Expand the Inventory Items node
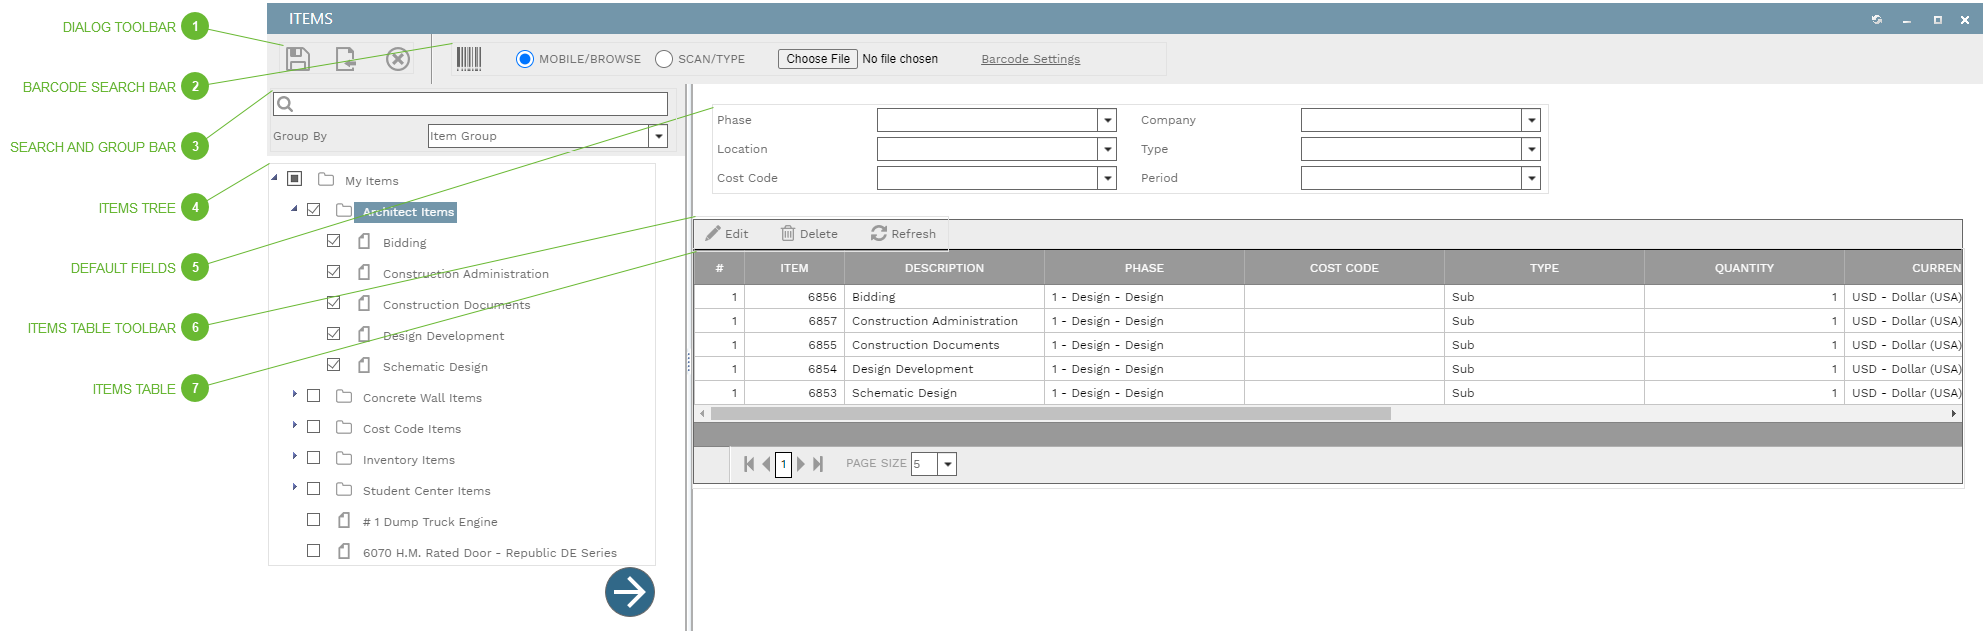 (x=294, y=457)
